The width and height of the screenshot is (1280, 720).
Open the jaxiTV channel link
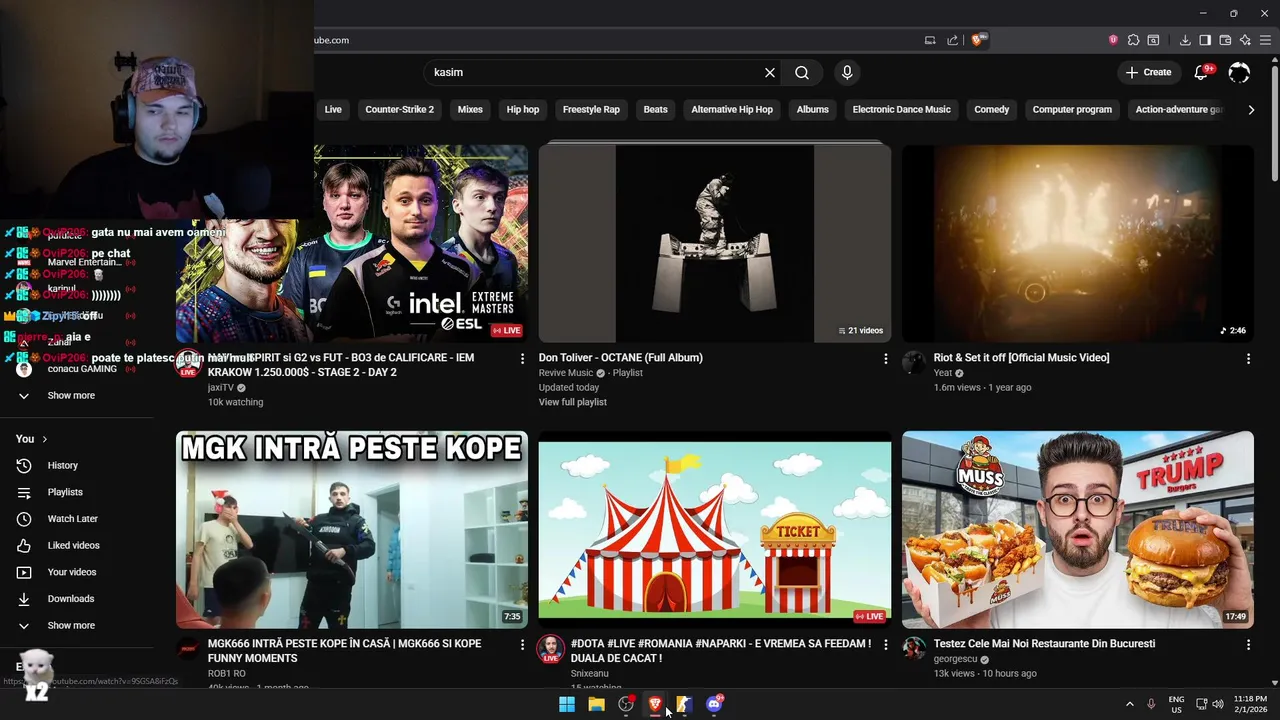(221, 387)
